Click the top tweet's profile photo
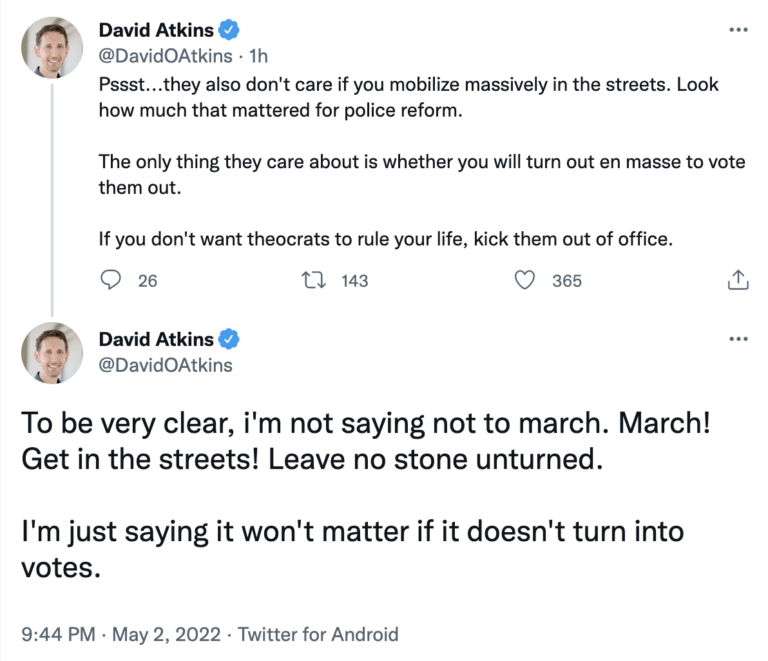 click(52, 47)
